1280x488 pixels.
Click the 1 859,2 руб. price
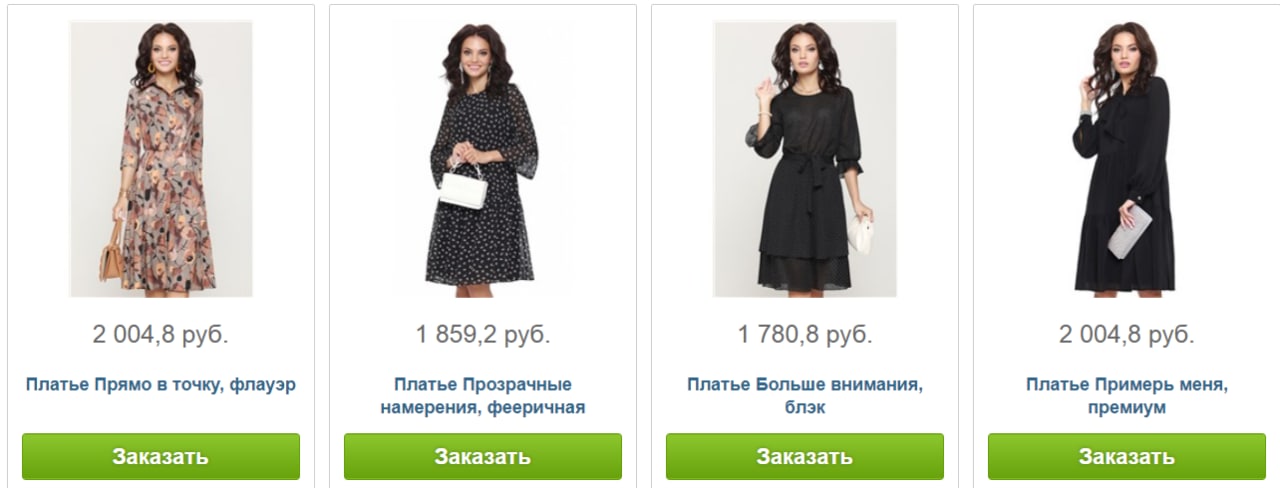(483, 334)
